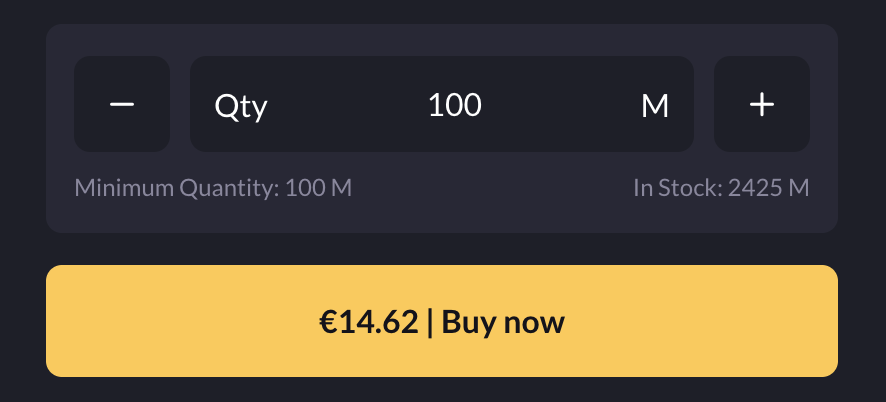Tap the dark minus button left of Qty
Image resolution: width=886 pixels, height=402 pixels.
pyautogui.click(x=122, y=104)
